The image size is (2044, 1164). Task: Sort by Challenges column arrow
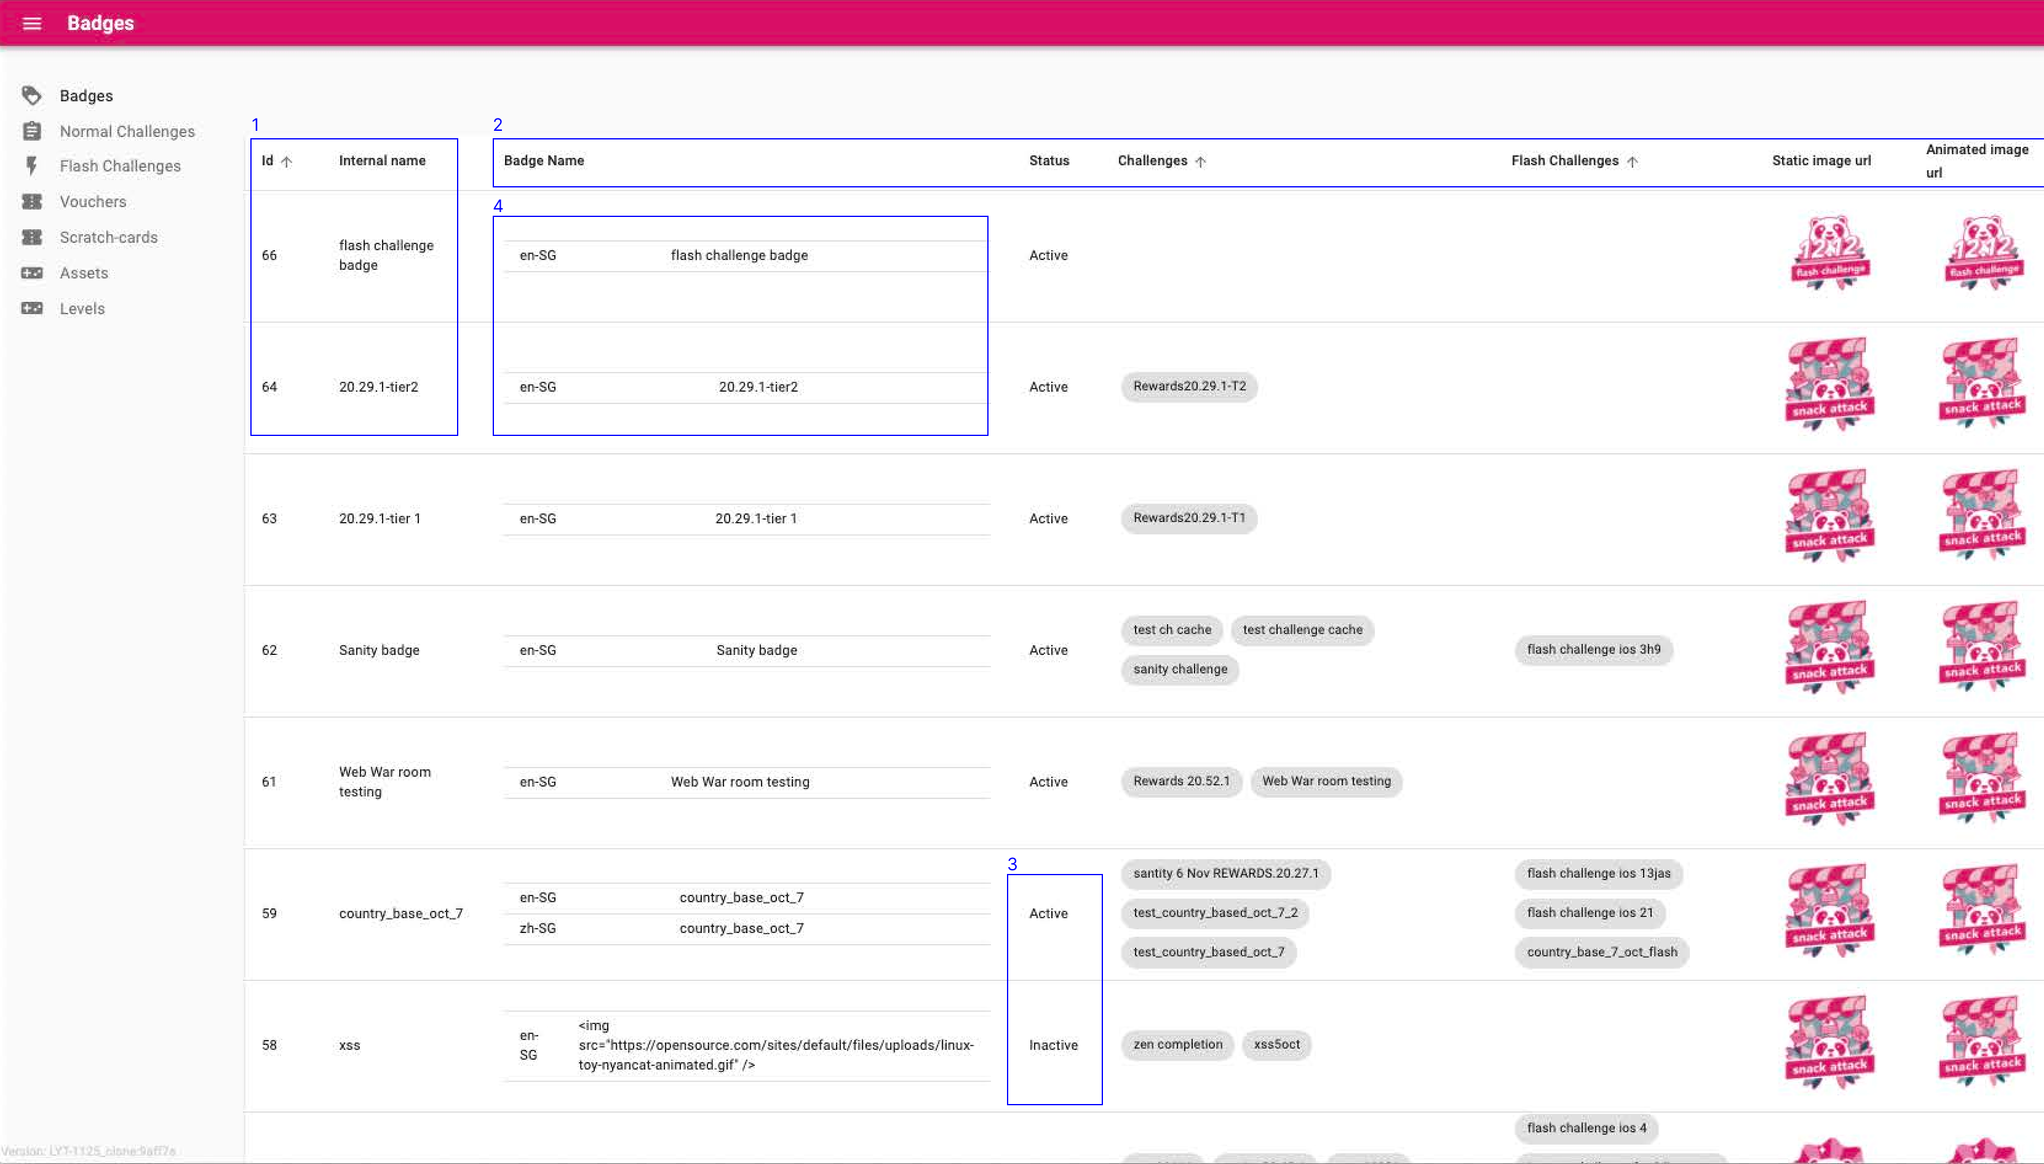pyautogui.click(x=1200, y=161)
